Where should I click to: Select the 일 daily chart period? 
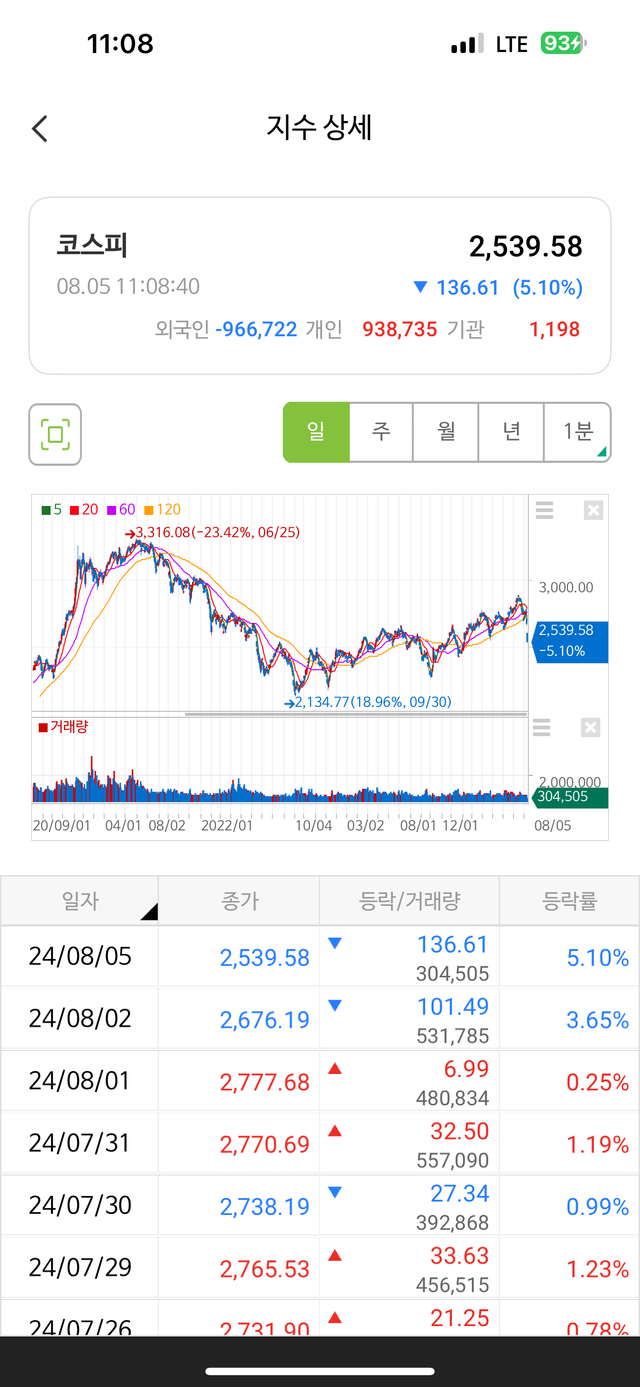[x=316, y=432]
